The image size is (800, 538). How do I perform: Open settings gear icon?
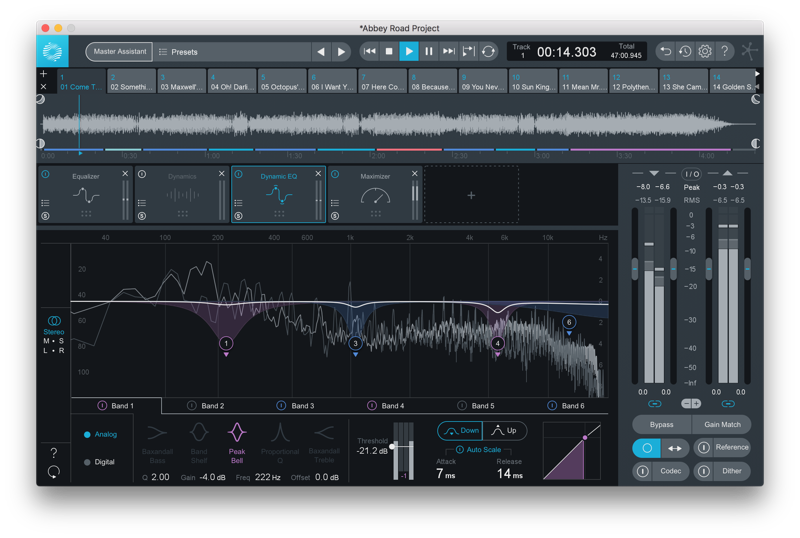(705, 51)
